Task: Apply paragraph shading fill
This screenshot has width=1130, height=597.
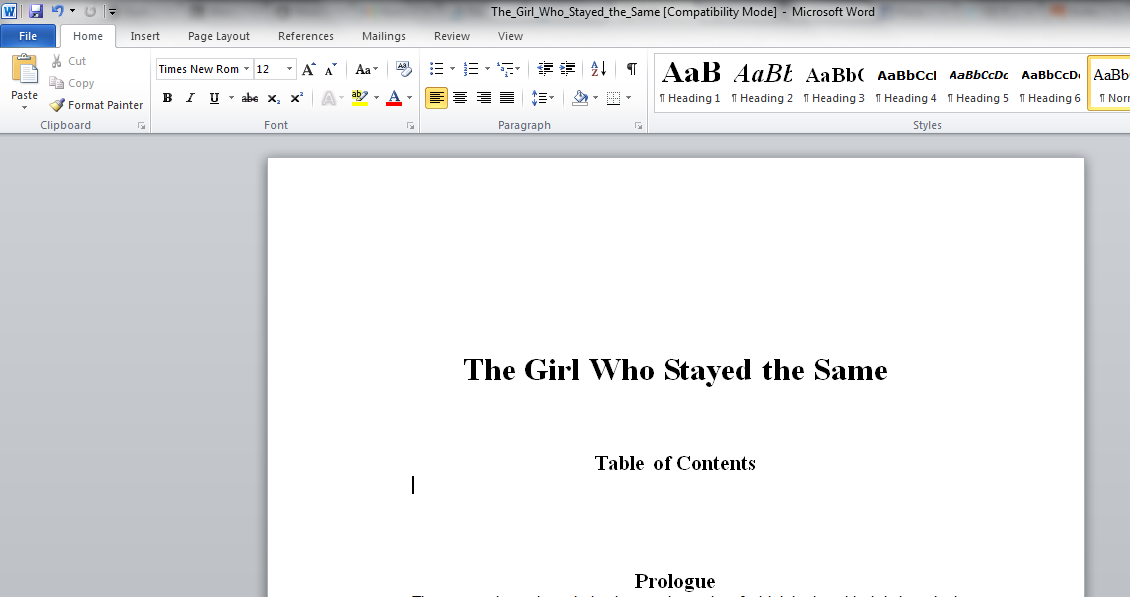Action: (580, 98)
